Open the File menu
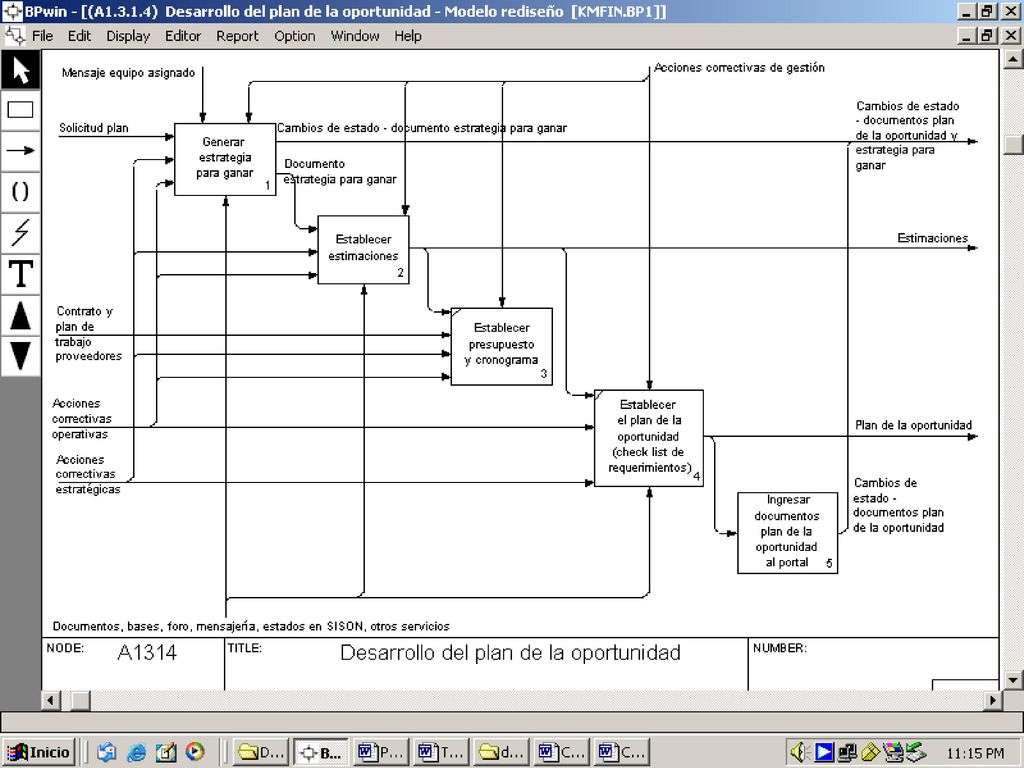This screenshot has height=768, width=1024. click(x=42, y=36)
